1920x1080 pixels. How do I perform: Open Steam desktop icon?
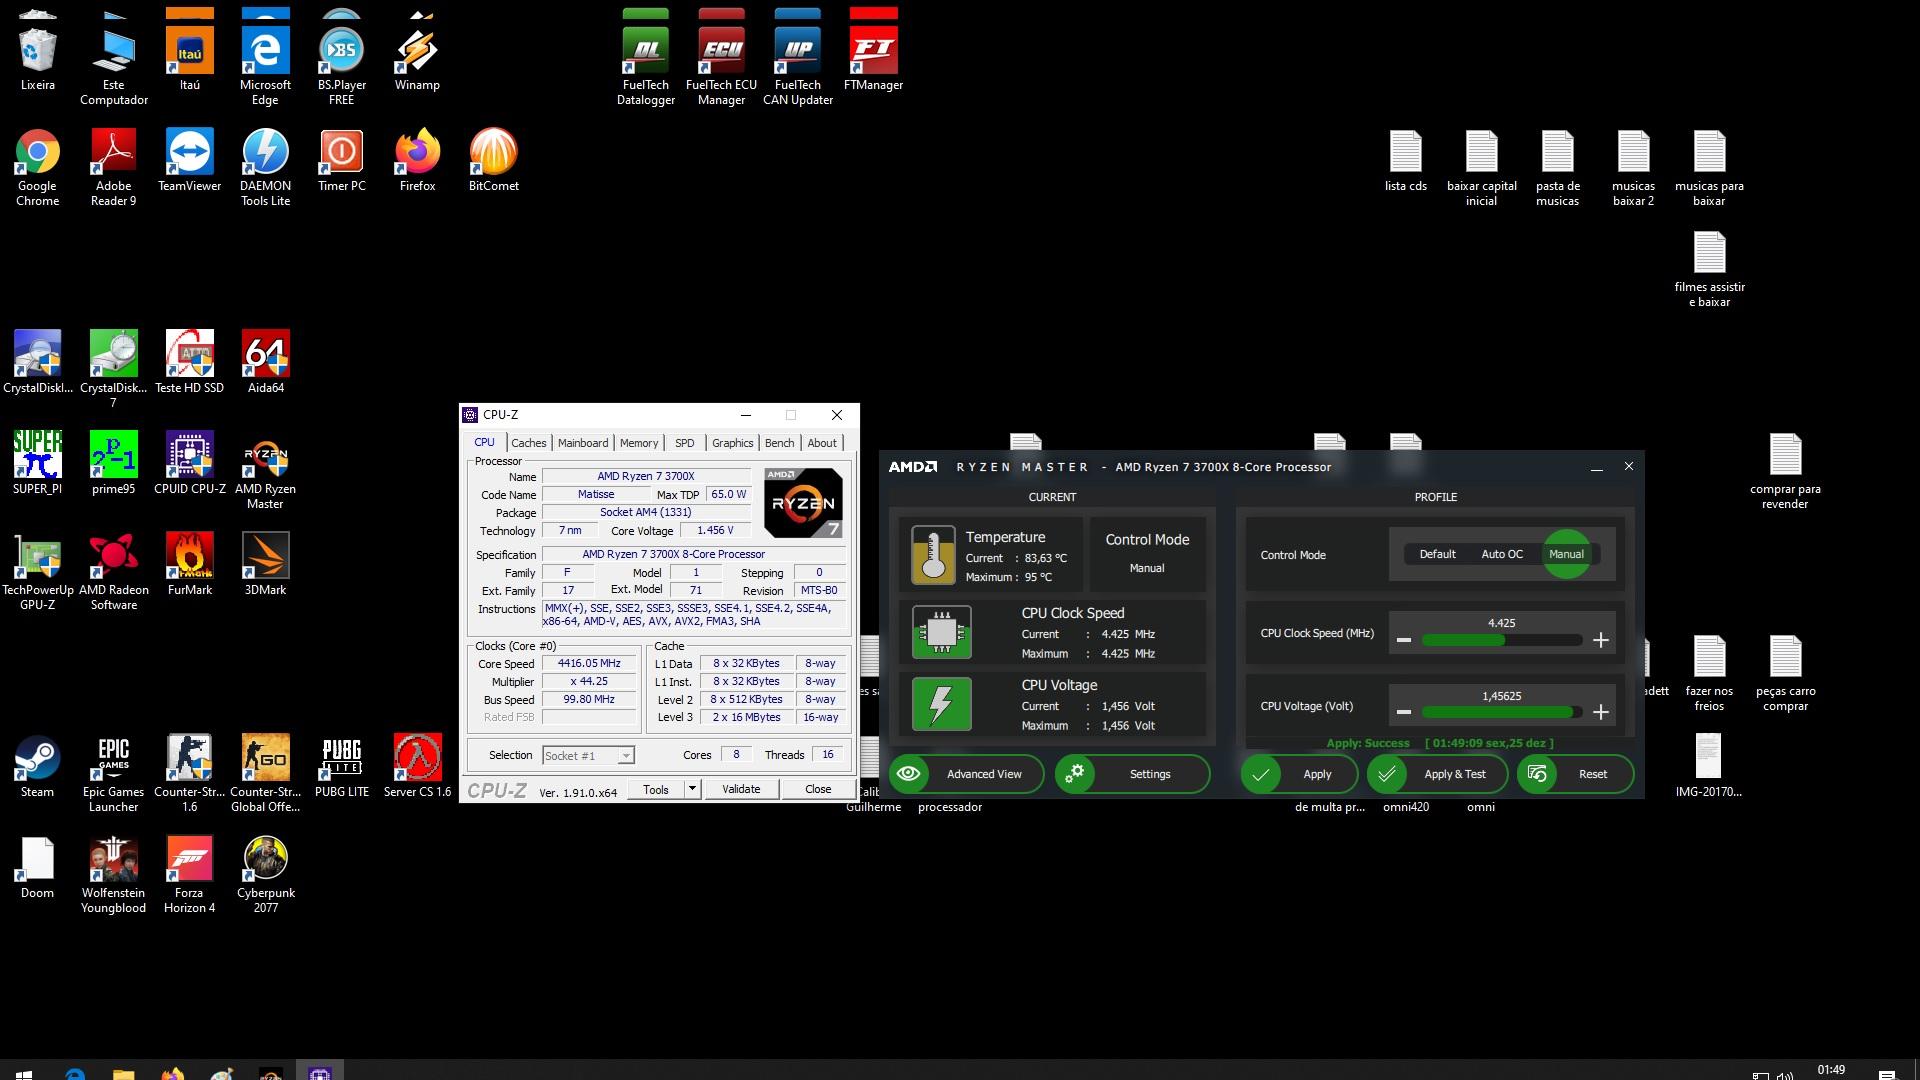(x=37, y=766)
